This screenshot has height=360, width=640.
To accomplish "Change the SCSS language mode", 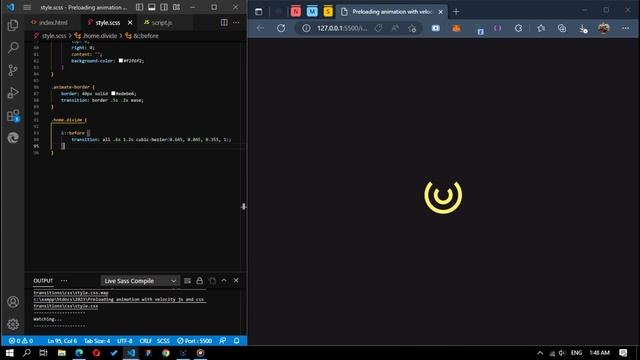I will [x=163, y=341].
